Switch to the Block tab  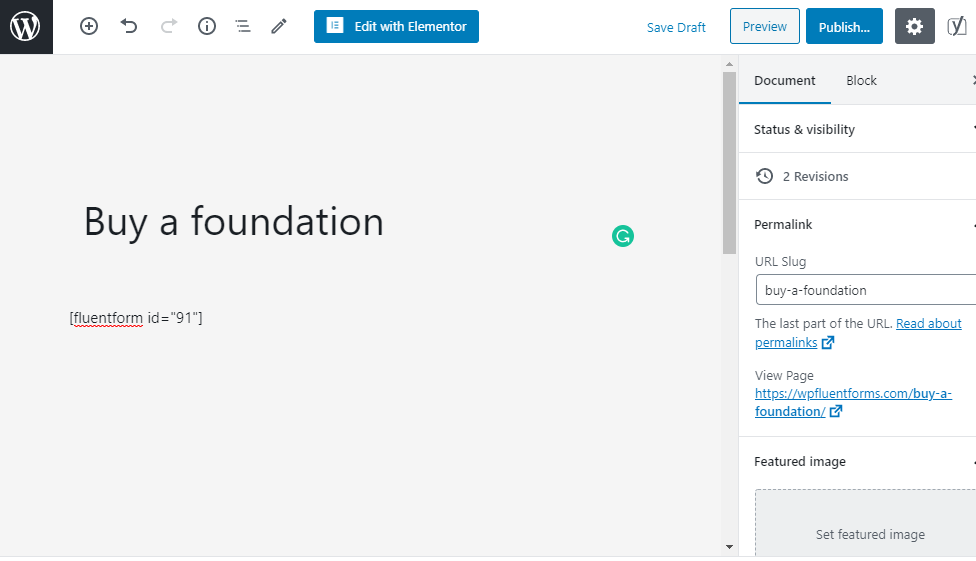861,80
